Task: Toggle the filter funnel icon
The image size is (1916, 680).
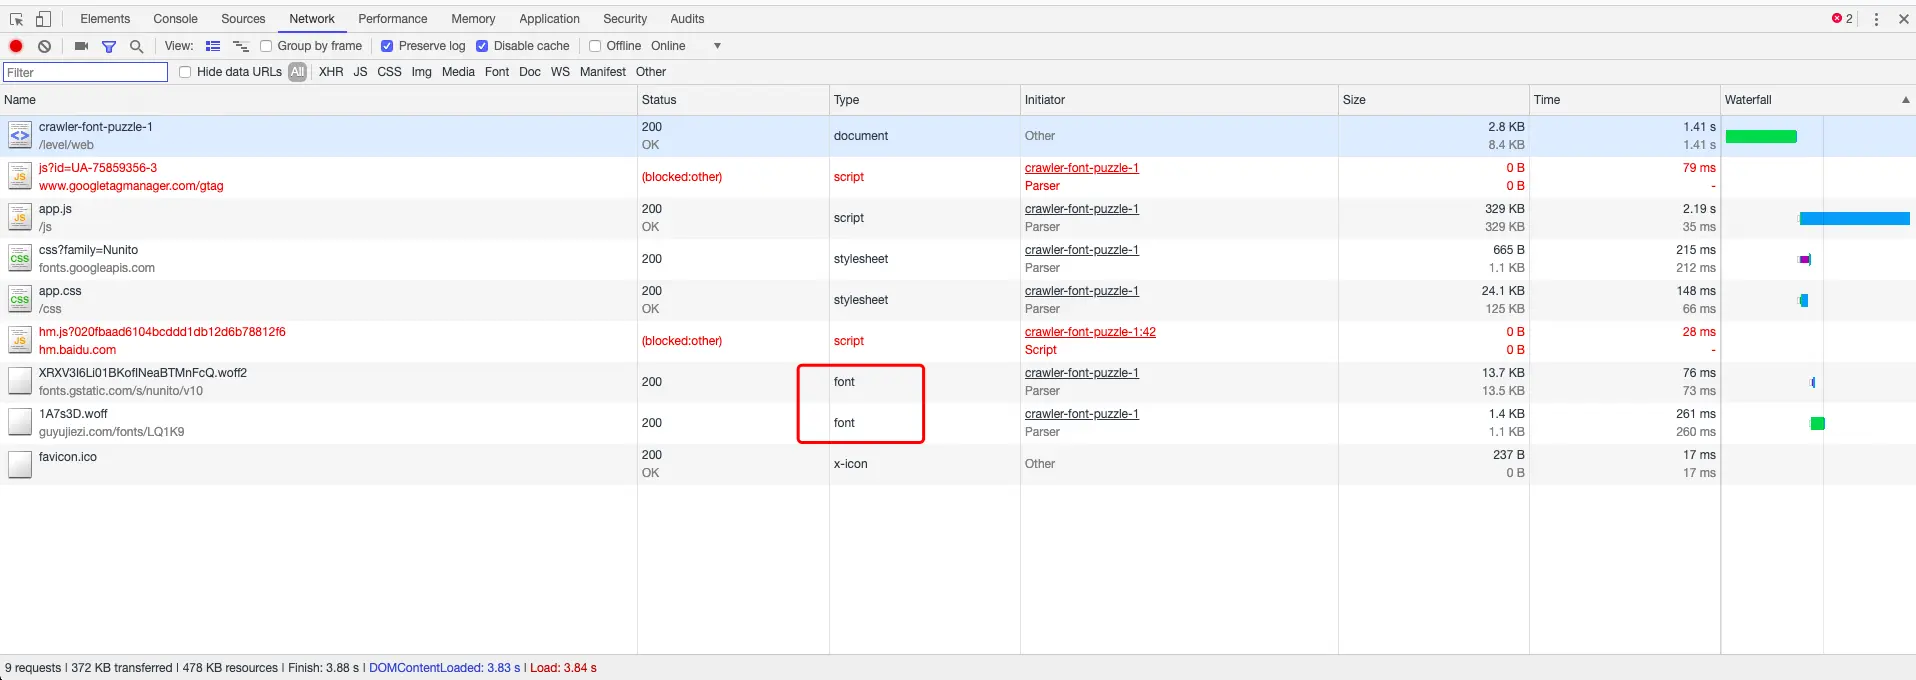Action: point(109,46)
